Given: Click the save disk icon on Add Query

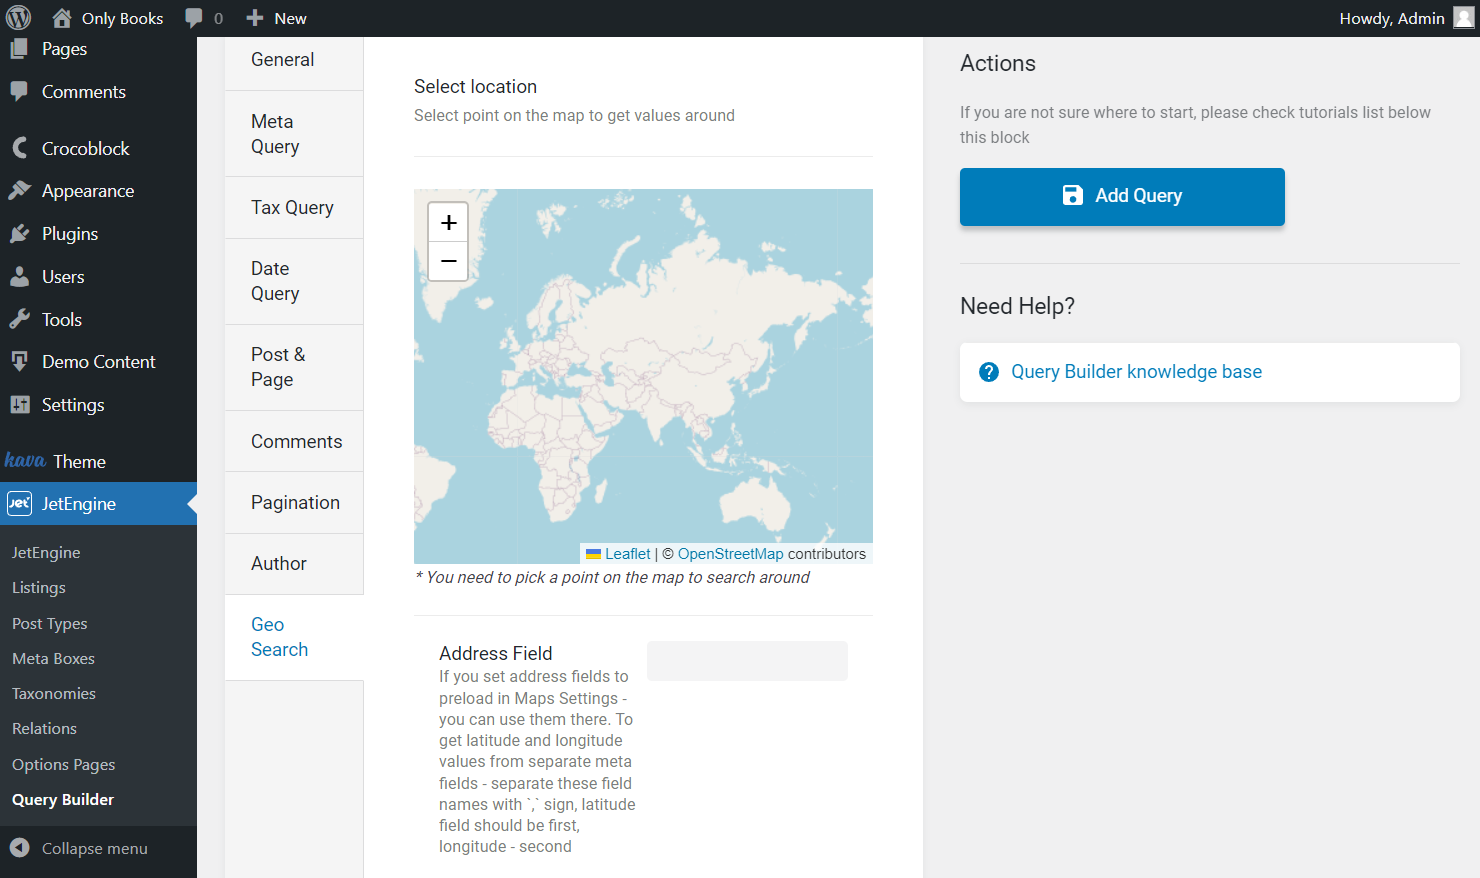Looking at the screenshot, I should tap(1072, 195).
